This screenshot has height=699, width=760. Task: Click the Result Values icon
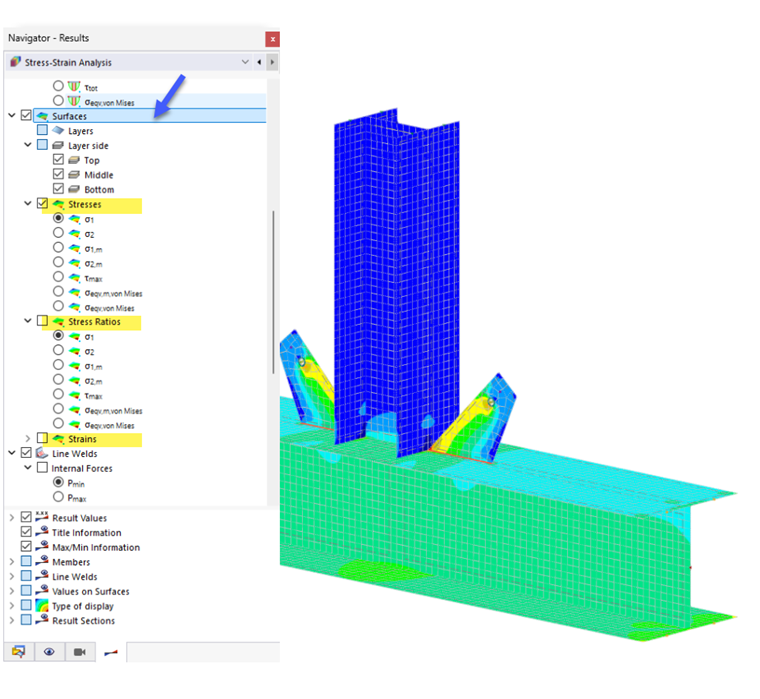[x=42, y=516]
